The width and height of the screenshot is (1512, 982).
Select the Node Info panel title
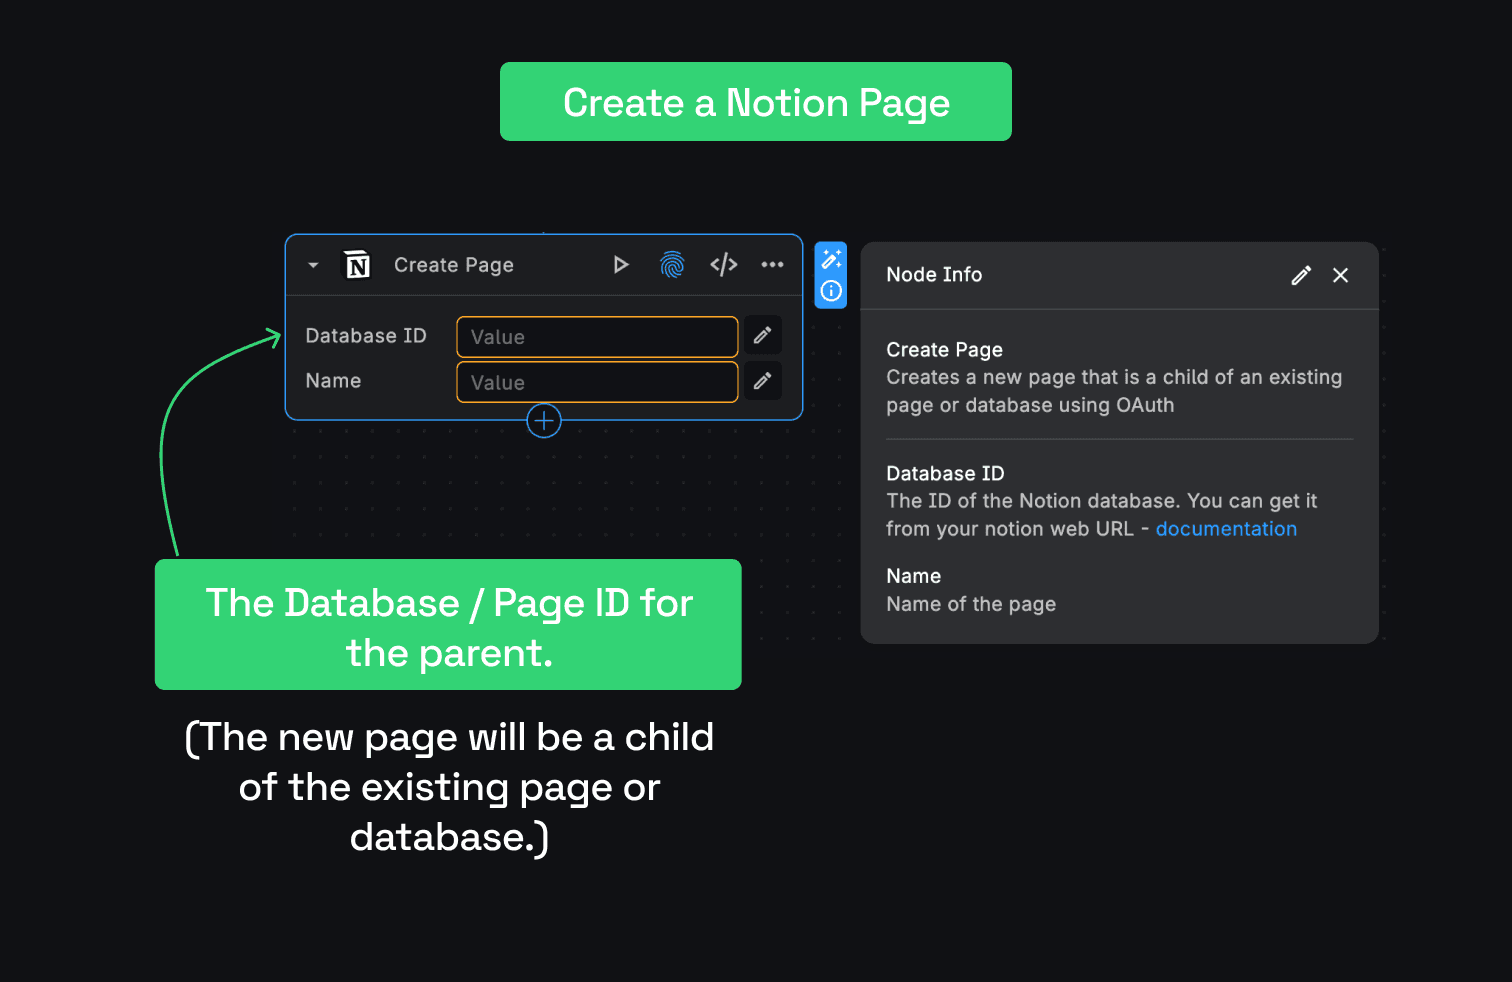click(933, 274)
